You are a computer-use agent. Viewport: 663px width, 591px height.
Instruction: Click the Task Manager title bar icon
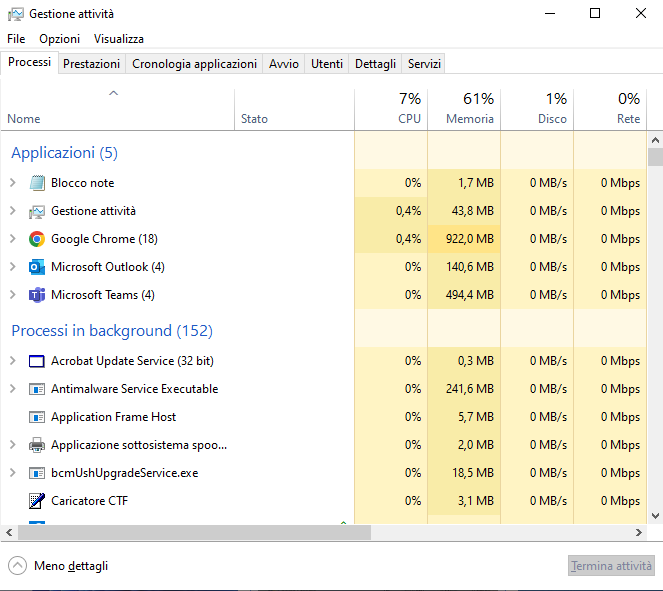point(16,14)
